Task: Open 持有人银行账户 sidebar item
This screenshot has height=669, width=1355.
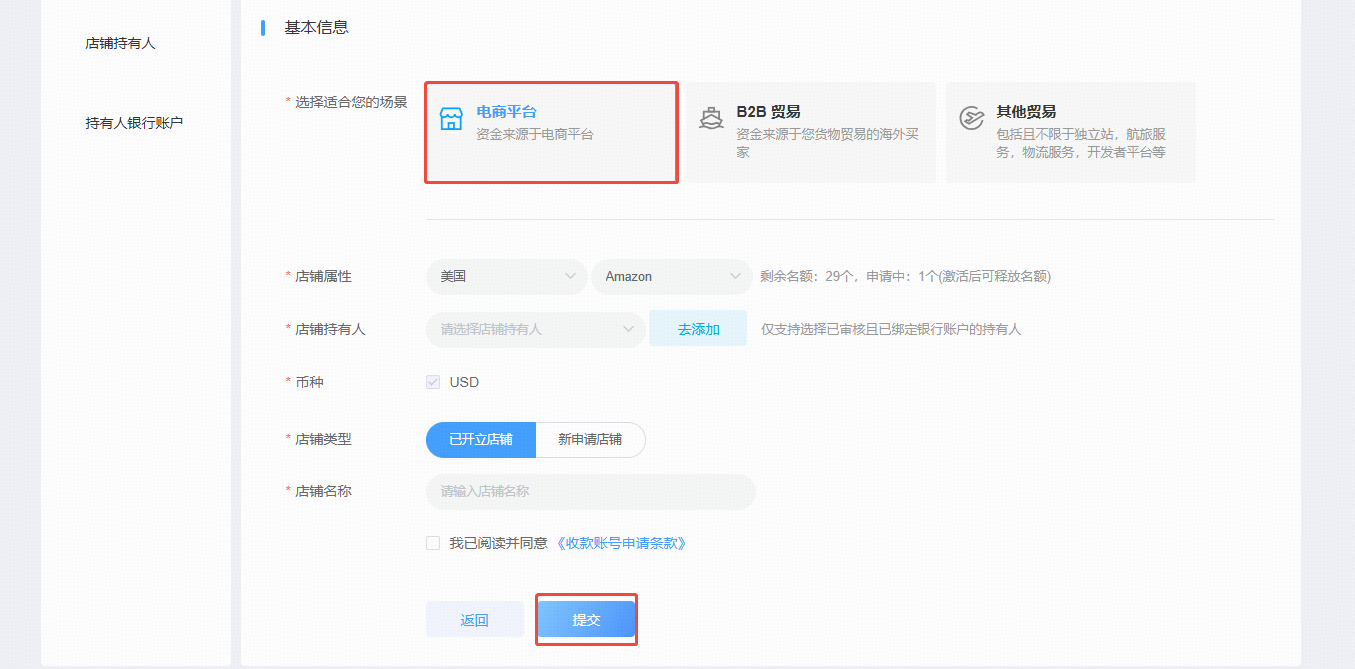Action: click(134, 123)
